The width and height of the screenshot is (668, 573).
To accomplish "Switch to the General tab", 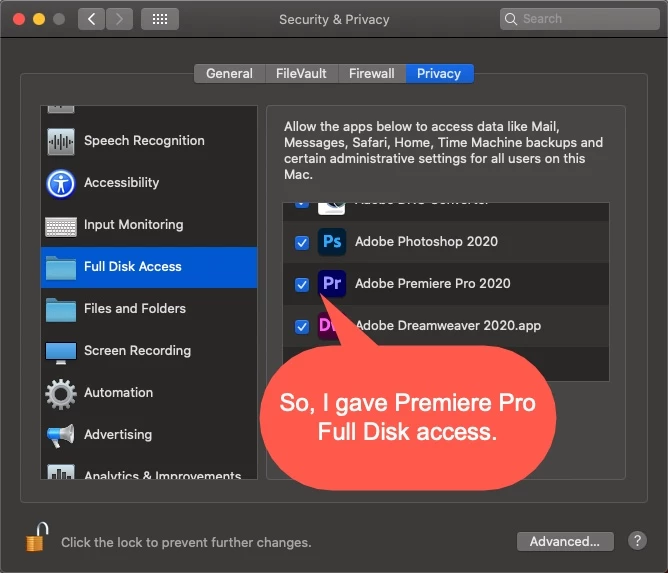I will [x=230, y=74].
